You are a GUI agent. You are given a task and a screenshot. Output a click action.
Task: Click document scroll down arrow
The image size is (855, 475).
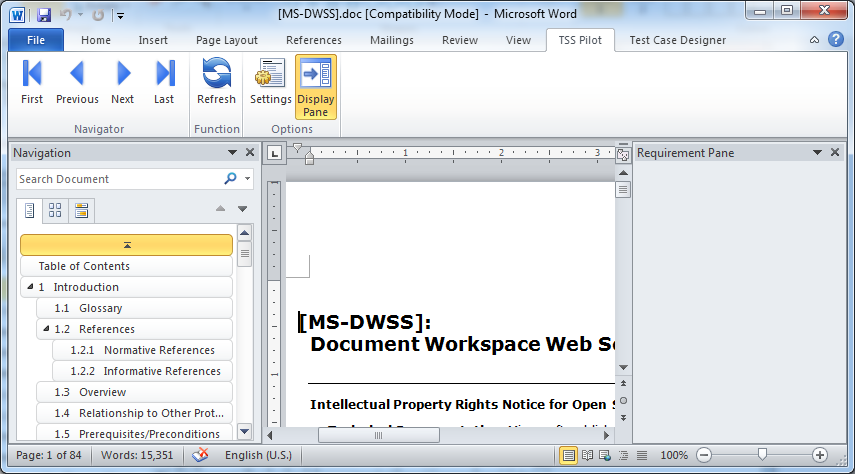[x=623, y=368]
